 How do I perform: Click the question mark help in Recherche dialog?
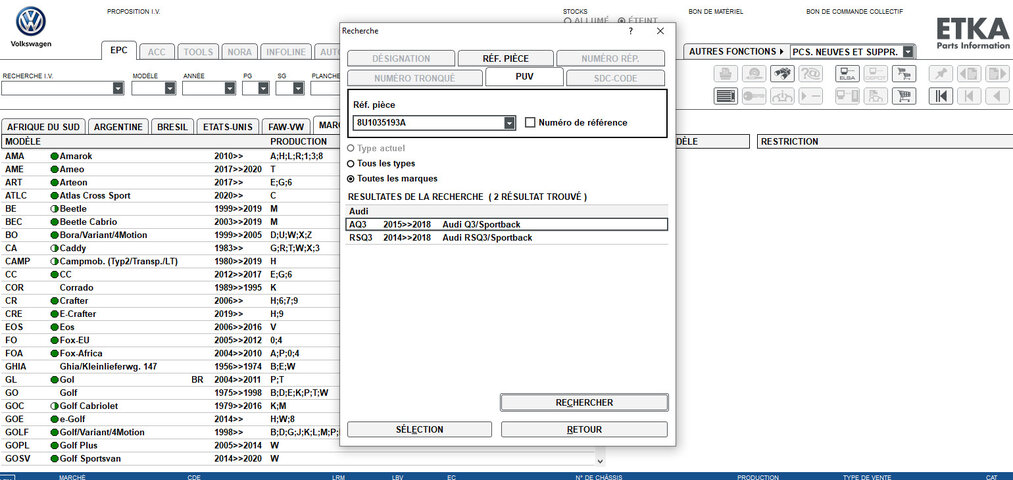pos(631,31)
